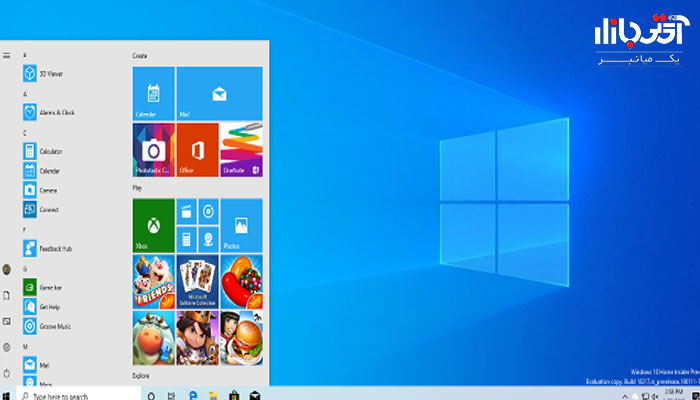
Task: Open Cortana from the taskbar
Action: (151, 396)
